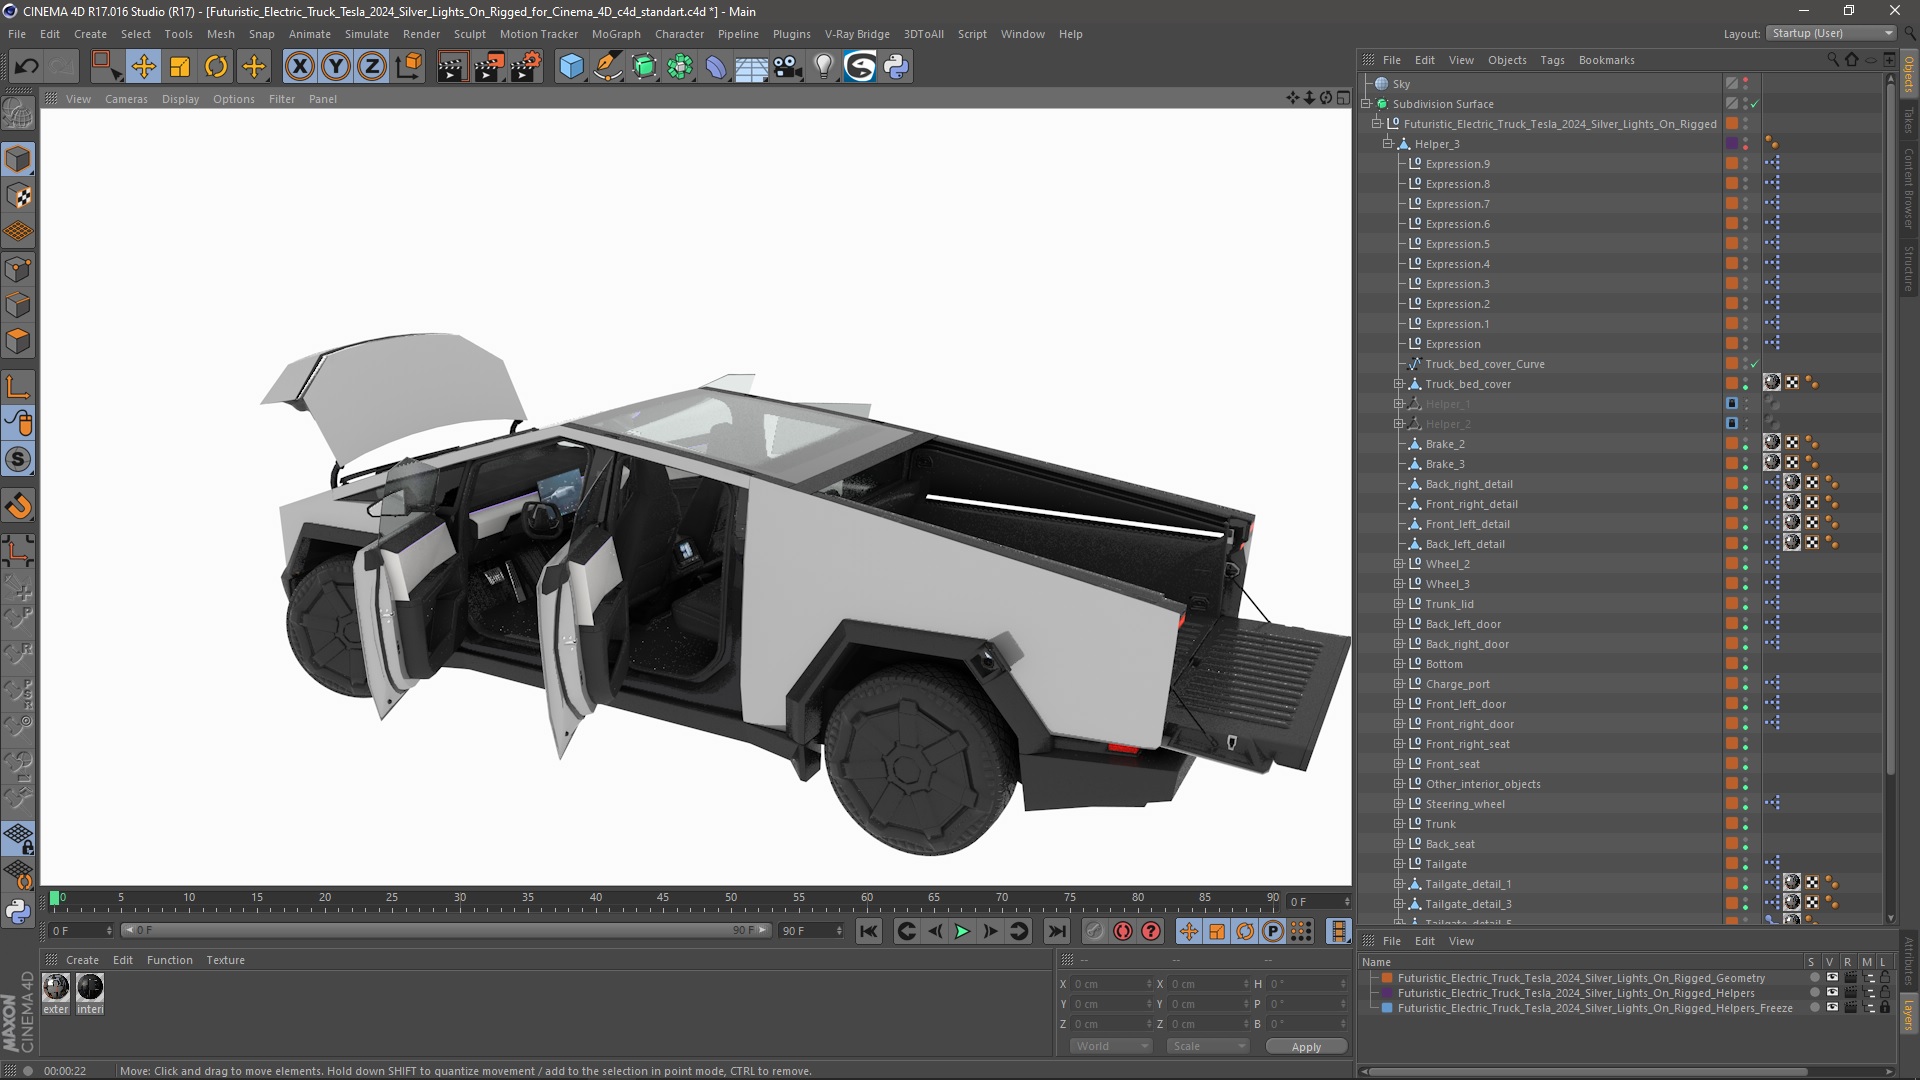Add a Light object icon
1920x1080 pixels.
click(823, 67)
